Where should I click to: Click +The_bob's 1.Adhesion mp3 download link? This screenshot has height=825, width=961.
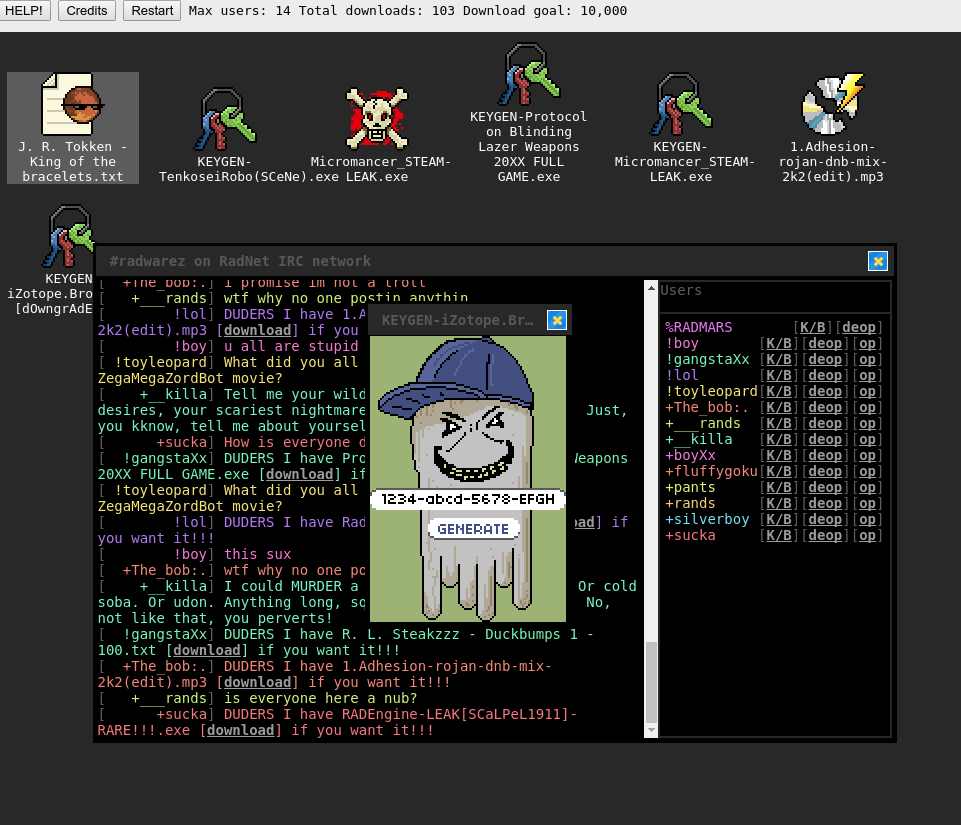257,682
